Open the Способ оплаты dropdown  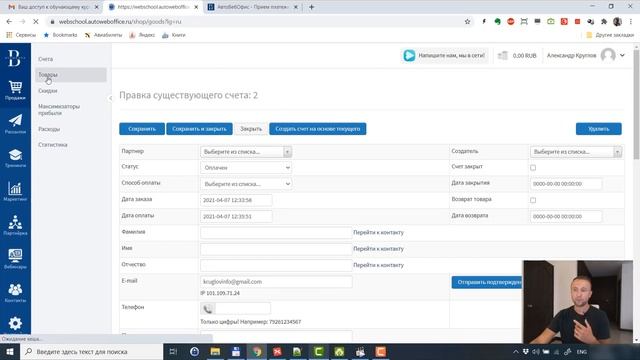tap(246, 184)
